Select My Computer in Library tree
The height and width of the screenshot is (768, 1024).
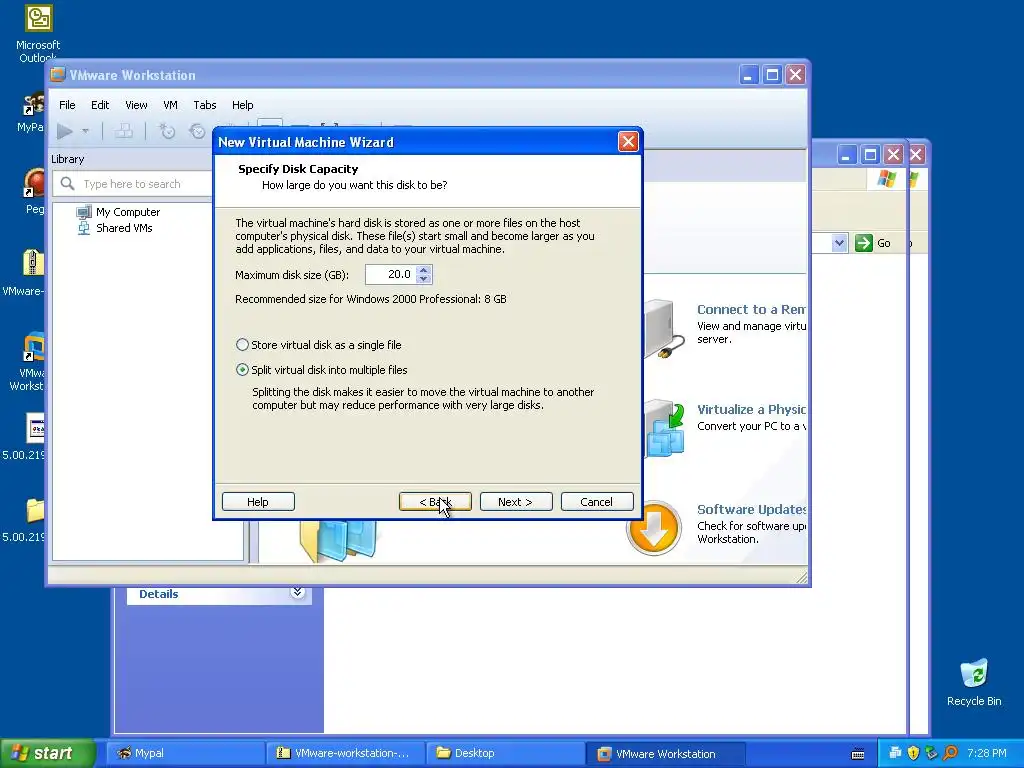(x=127, y=212)
